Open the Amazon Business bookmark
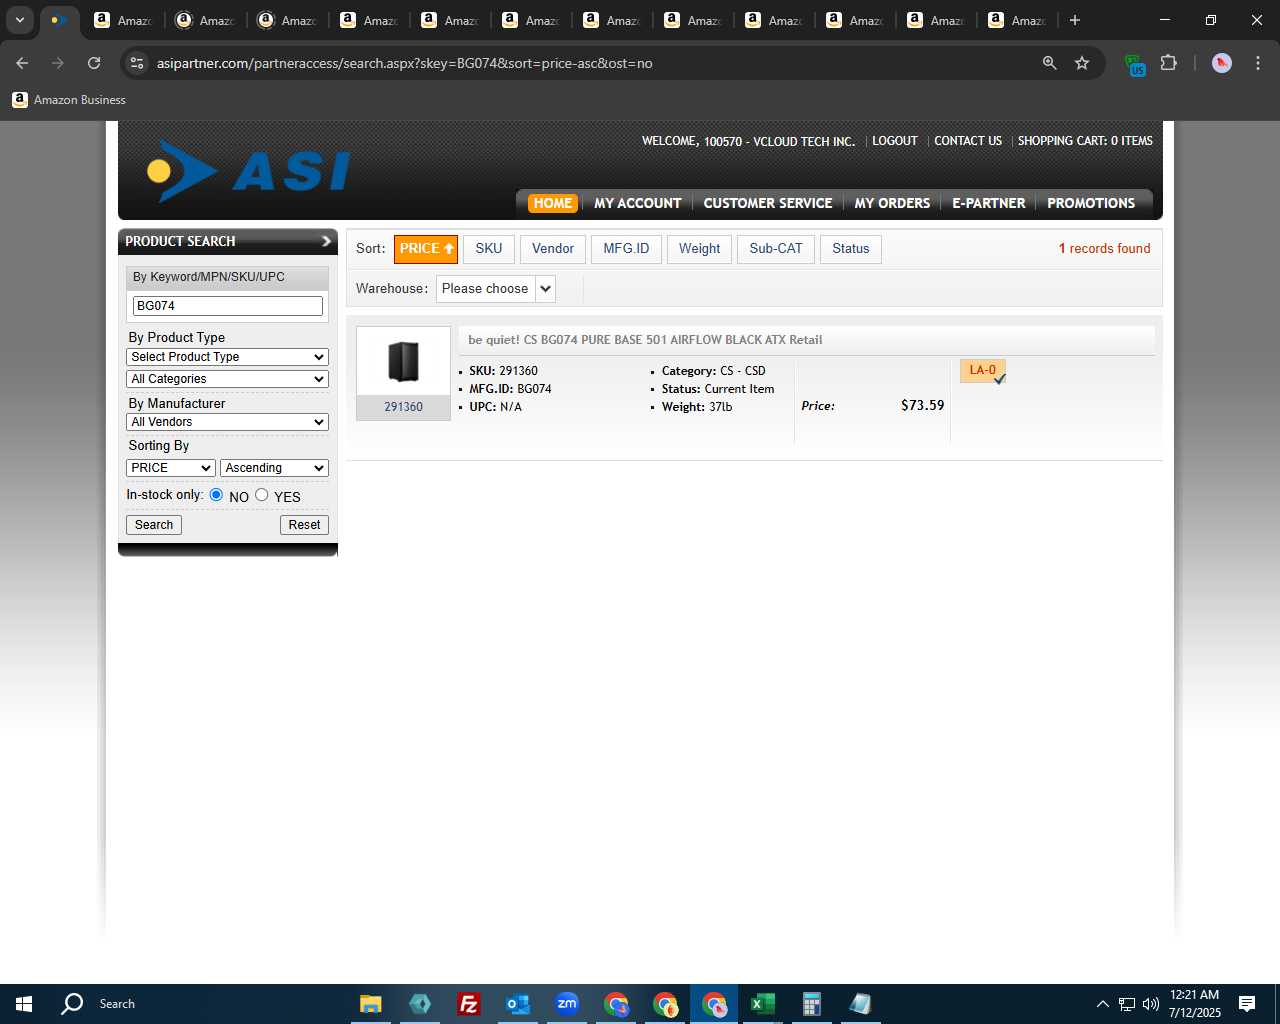 tap(69, 100)
